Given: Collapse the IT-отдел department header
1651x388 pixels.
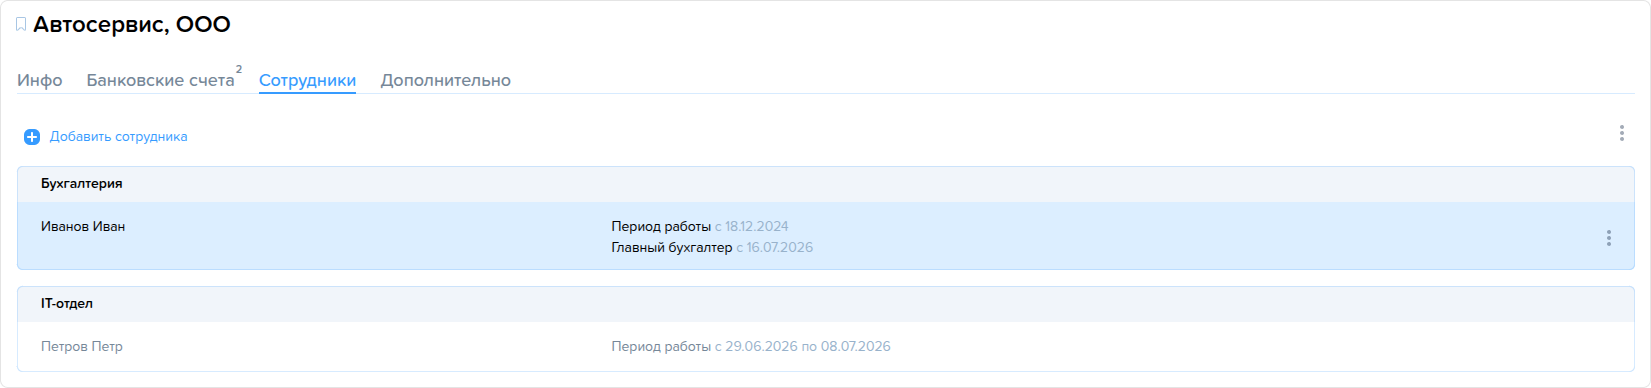Looking at the screenshot, I should point(826,304).
